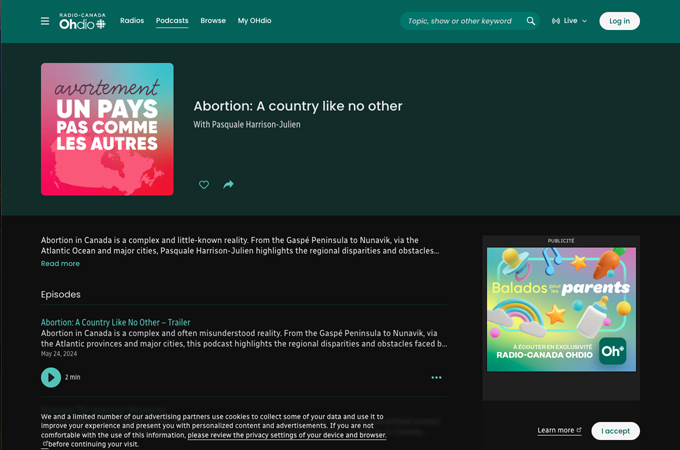Click the Radio-Canada OHdio logo
This screenshot has height=450, width=680.
tap(82, 21)
